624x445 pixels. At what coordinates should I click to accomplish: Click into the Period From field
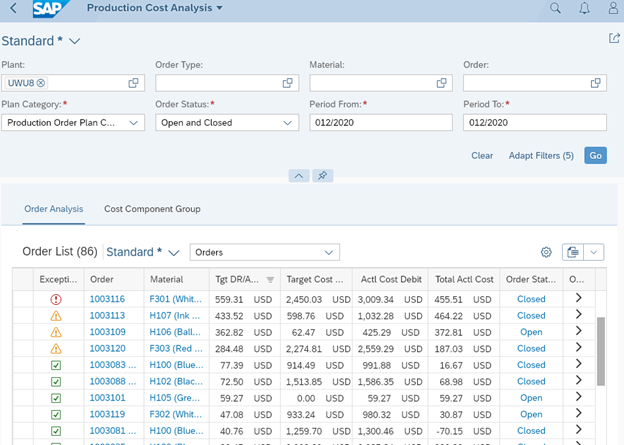(x=380, y=123)
